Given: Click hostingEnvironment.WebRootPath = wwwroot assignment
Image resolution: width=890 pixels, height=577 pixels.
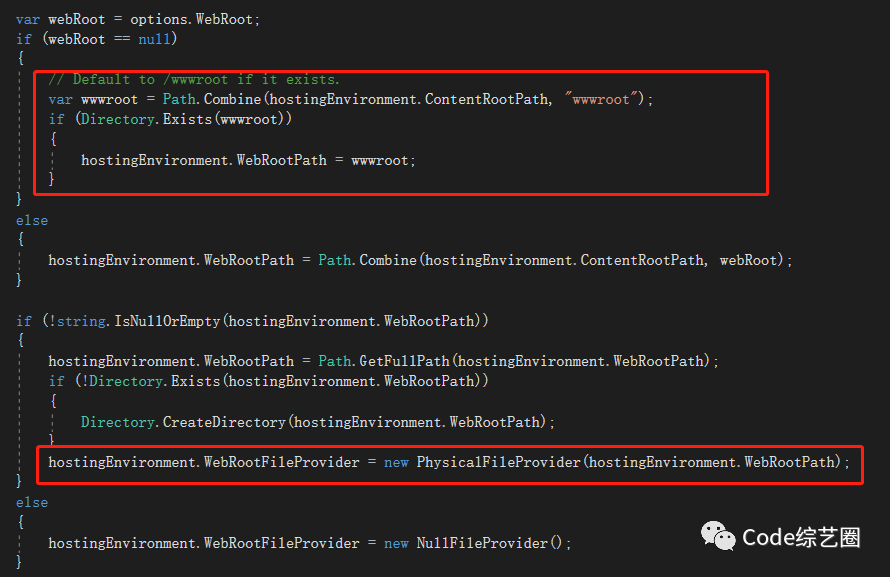Looking at the screenshot, I should tap(248, 161).
